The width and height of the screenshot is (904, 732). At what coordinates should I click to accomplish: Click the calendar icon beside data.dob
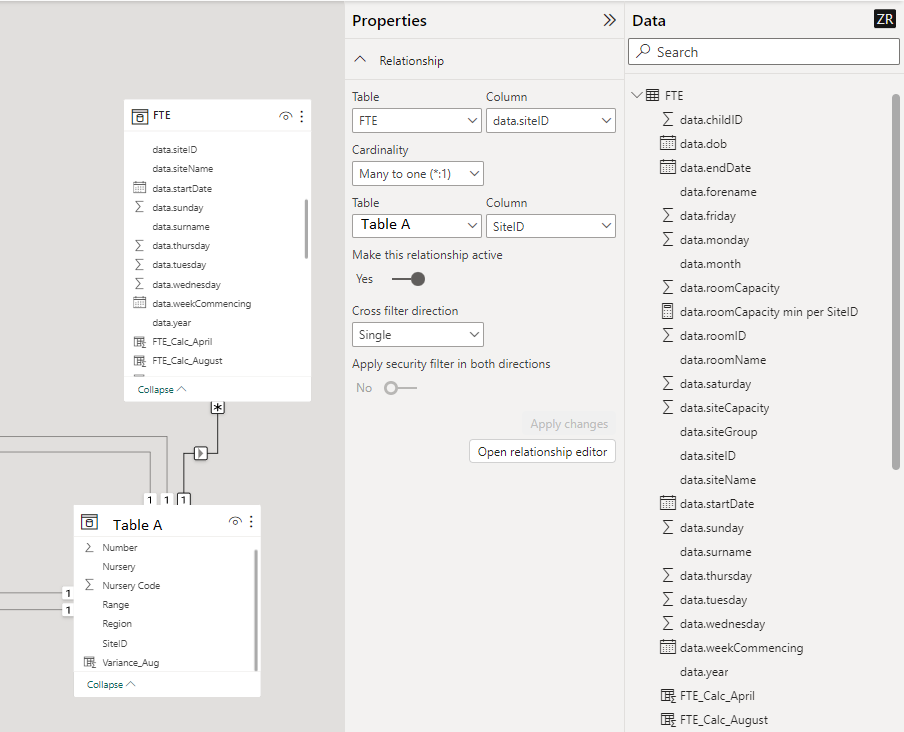pyautogui.click(x=668, y=143)
